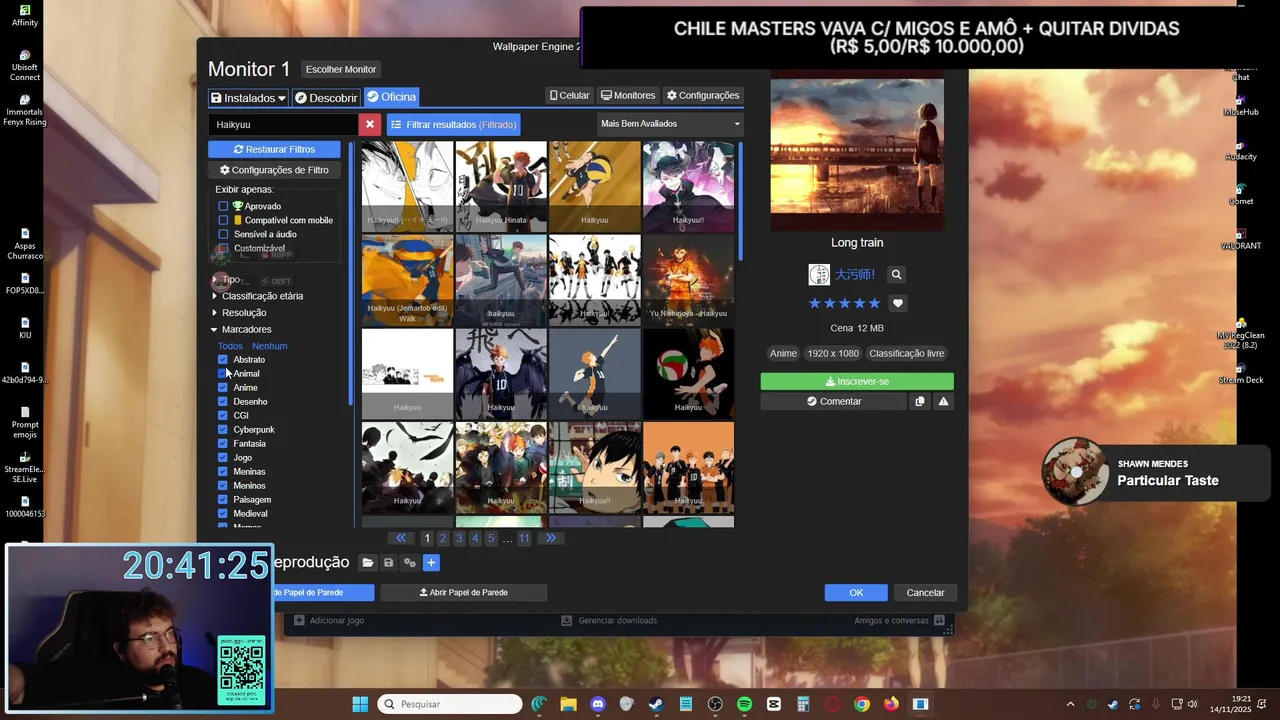This screenshot has height=720, width=1280.
Task: Rate wallpaper with fifth star
Action: coord(875,303)
